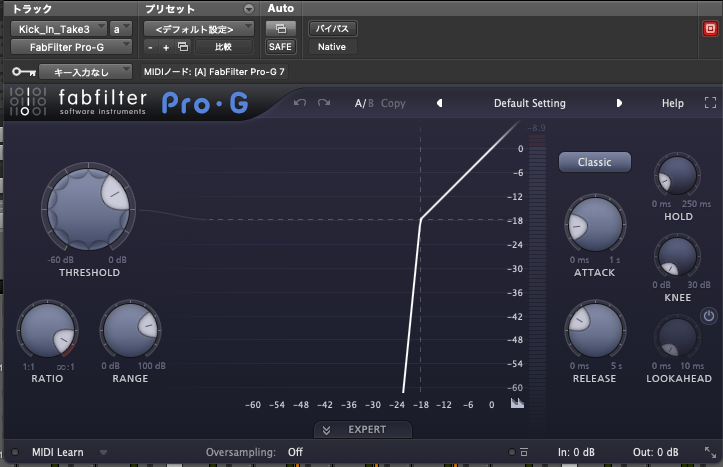The width and height of the screenshot is (723, 467).
Task: Click the ATTACK knob
Action: point(595,225)
